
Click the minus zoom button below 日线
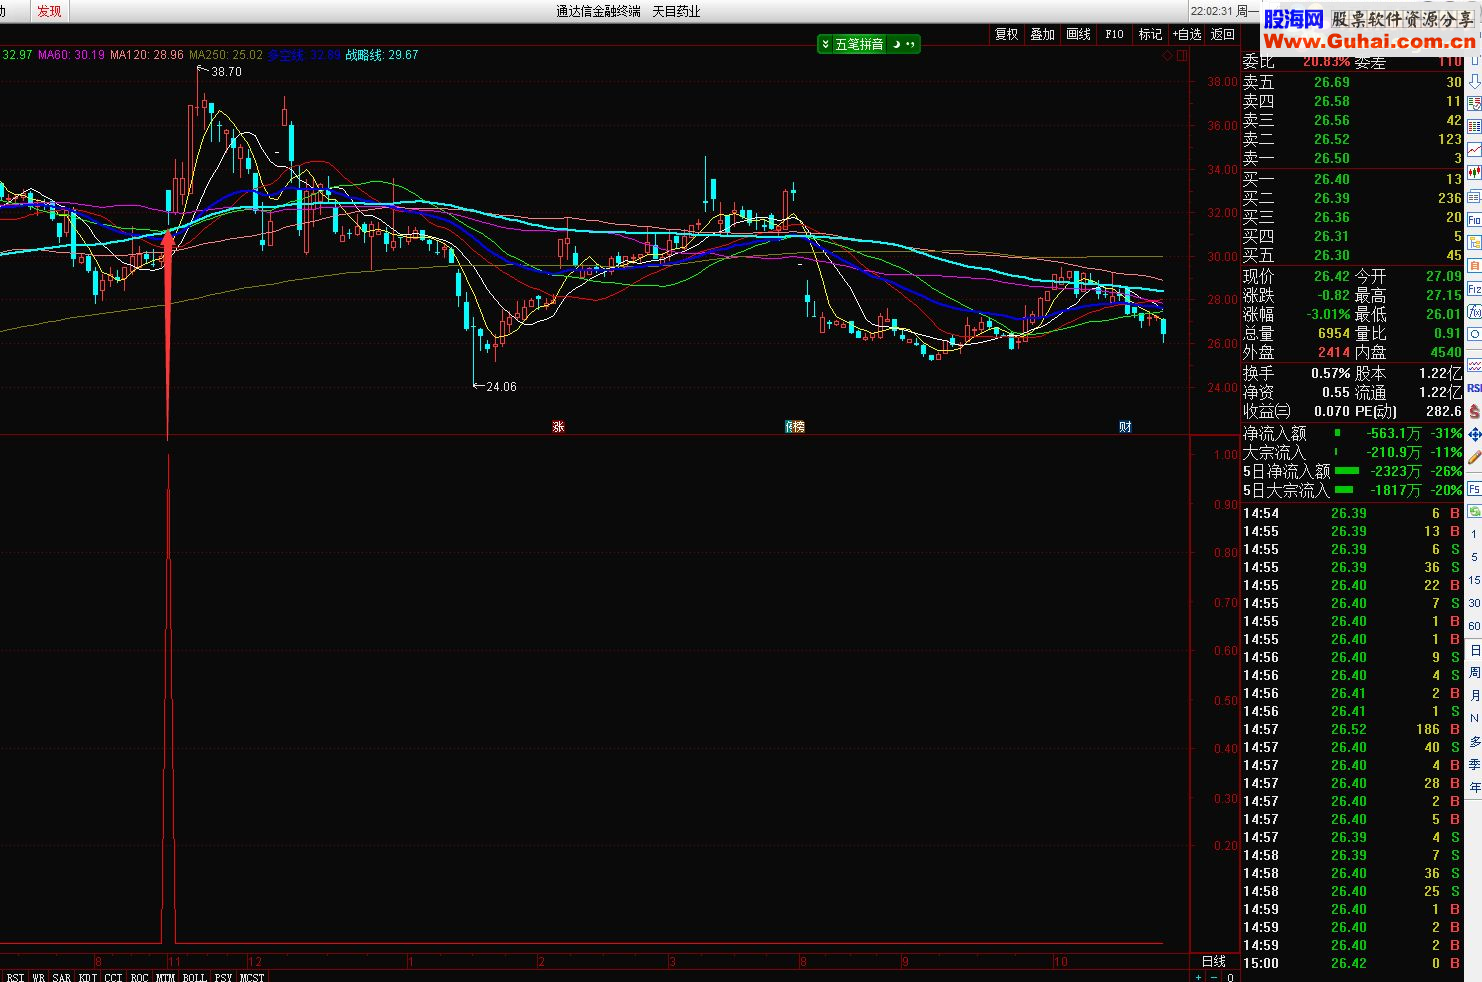(x=1215, y=977)
